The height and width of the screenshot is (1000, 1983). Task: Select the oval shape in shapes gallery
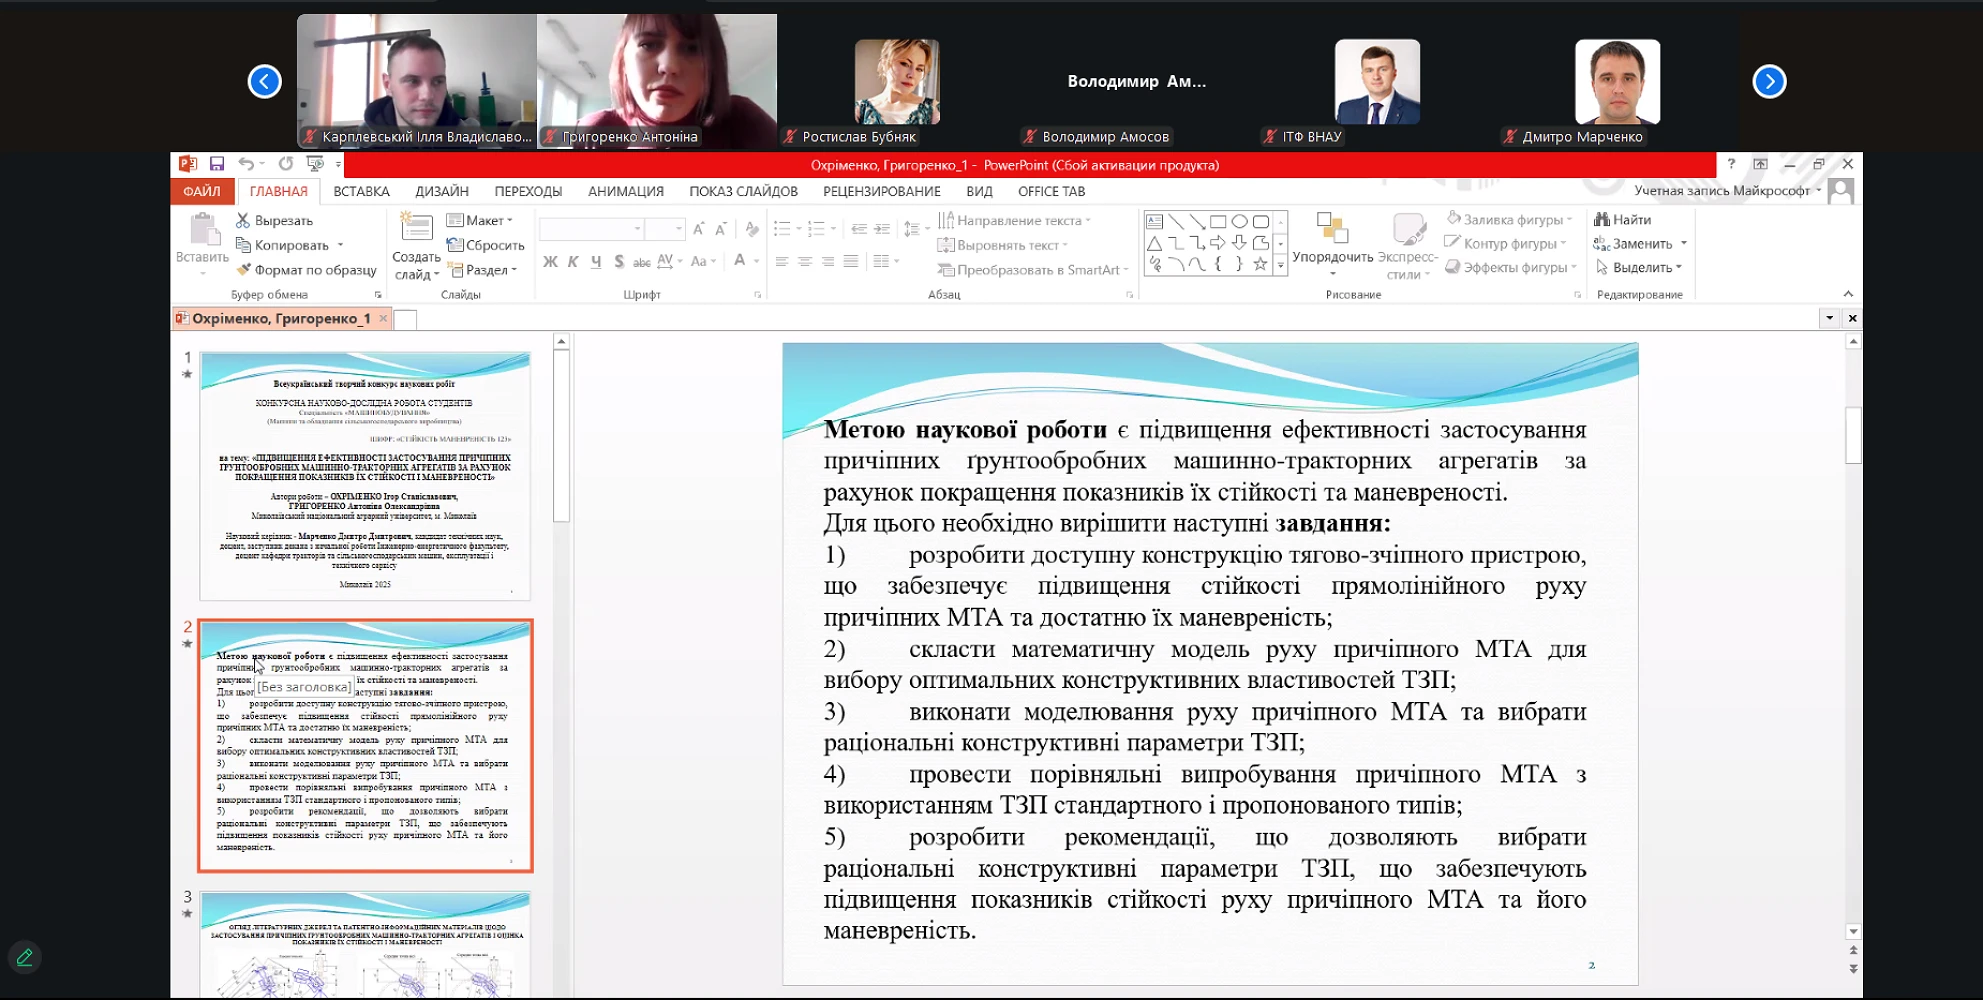coord(1239,221)
